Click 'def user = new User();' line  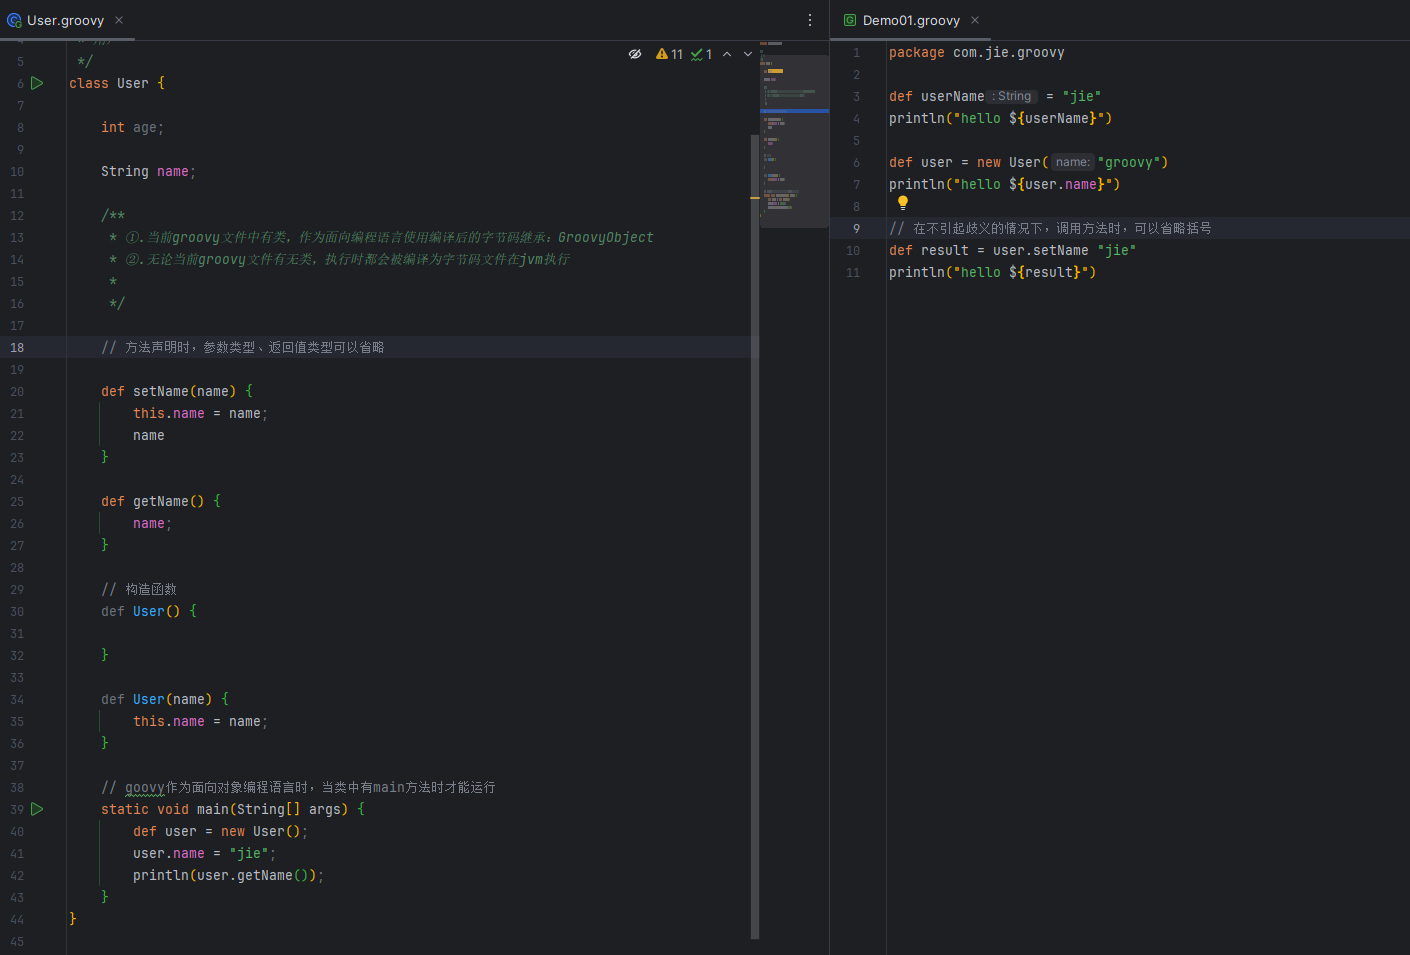(x=220, y=831)
